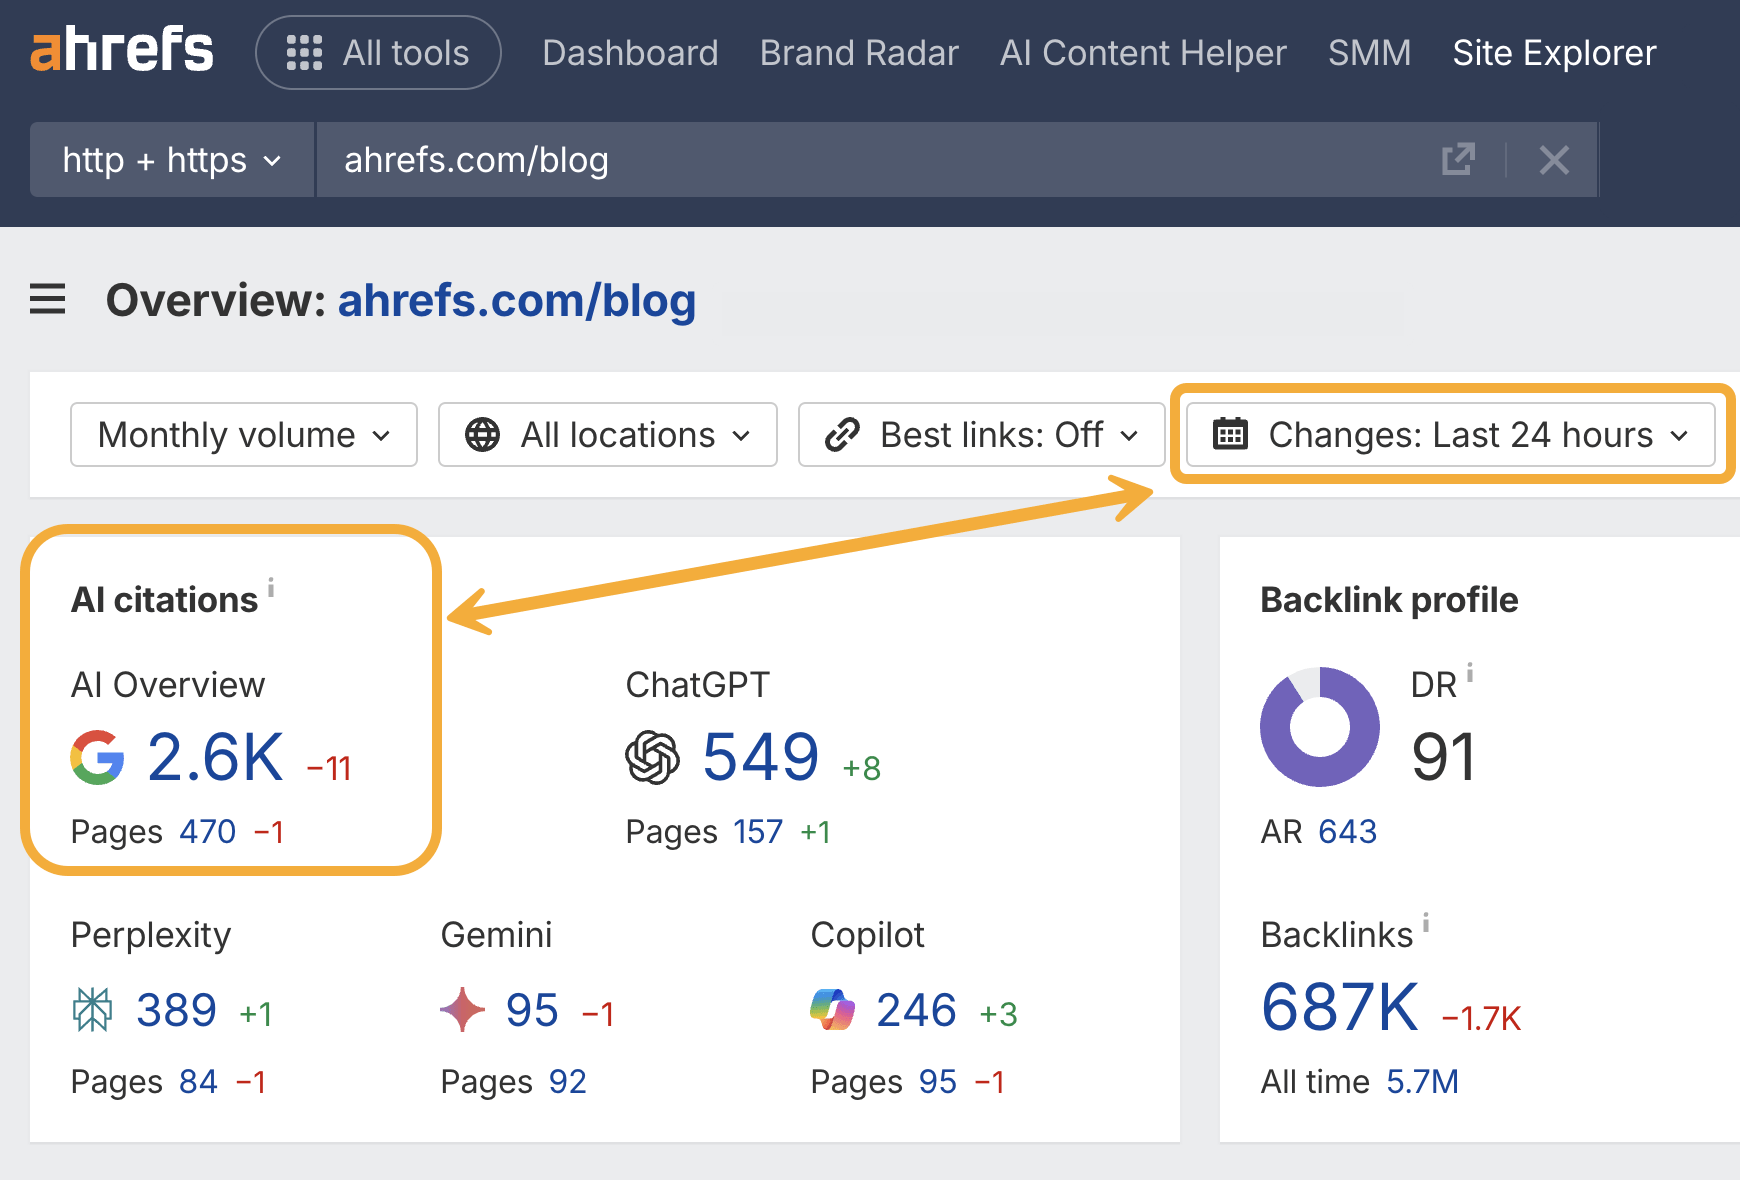Open the Changes: Last 24 hours dropdown
This screenshot has height=1180, width=1740.
1452,434
